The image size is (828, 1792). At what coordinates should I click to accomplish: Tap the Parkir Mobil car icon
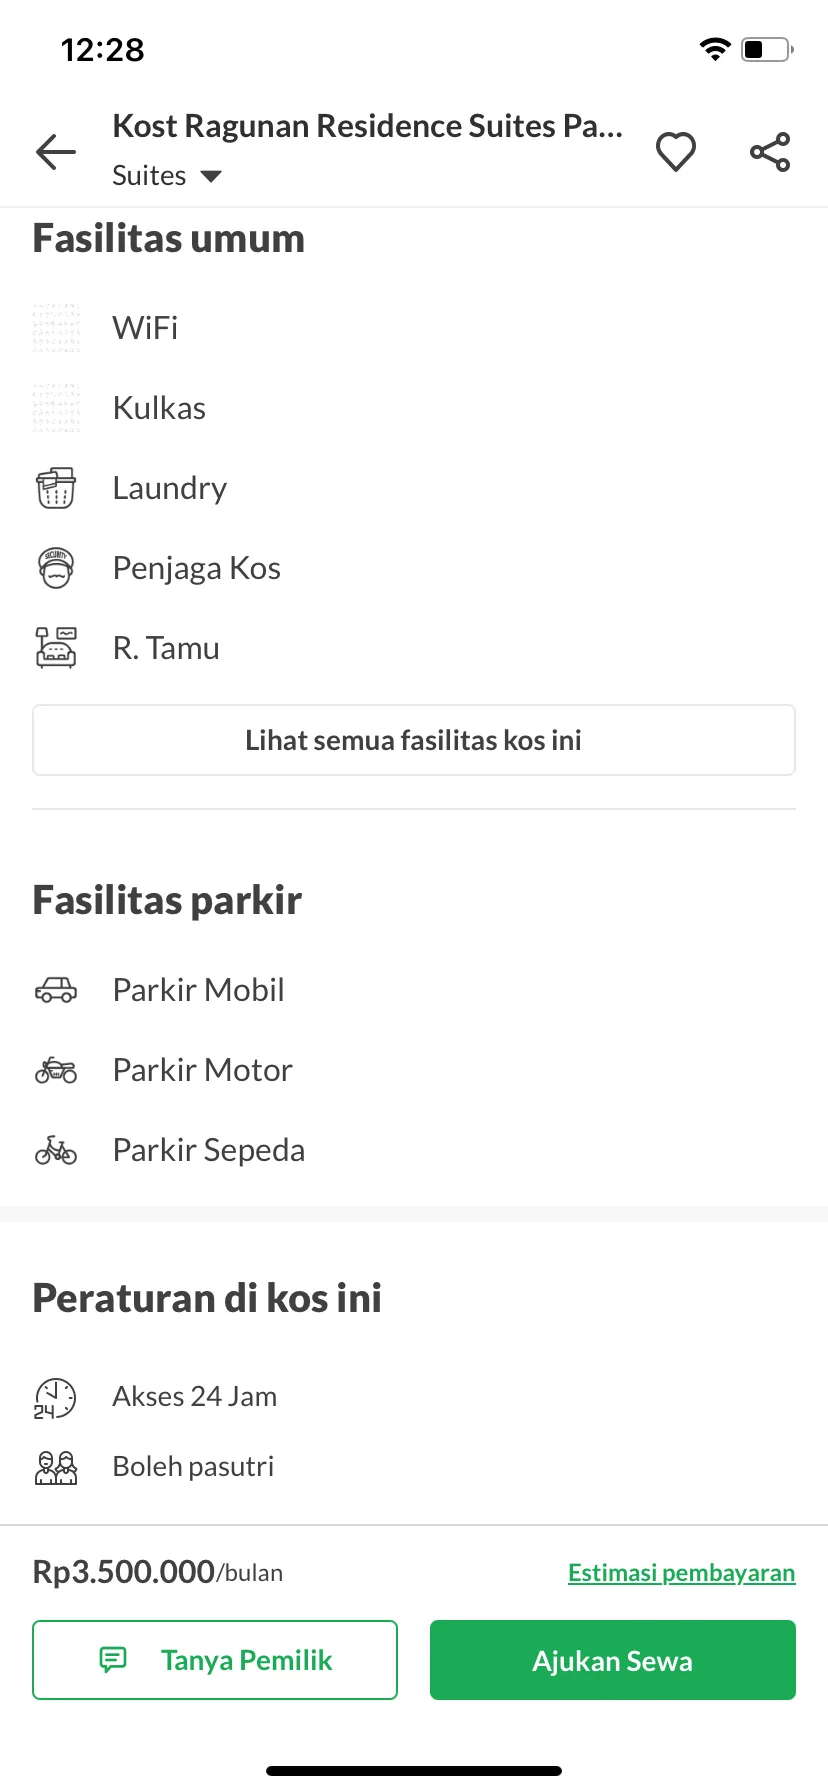(56, 990)
